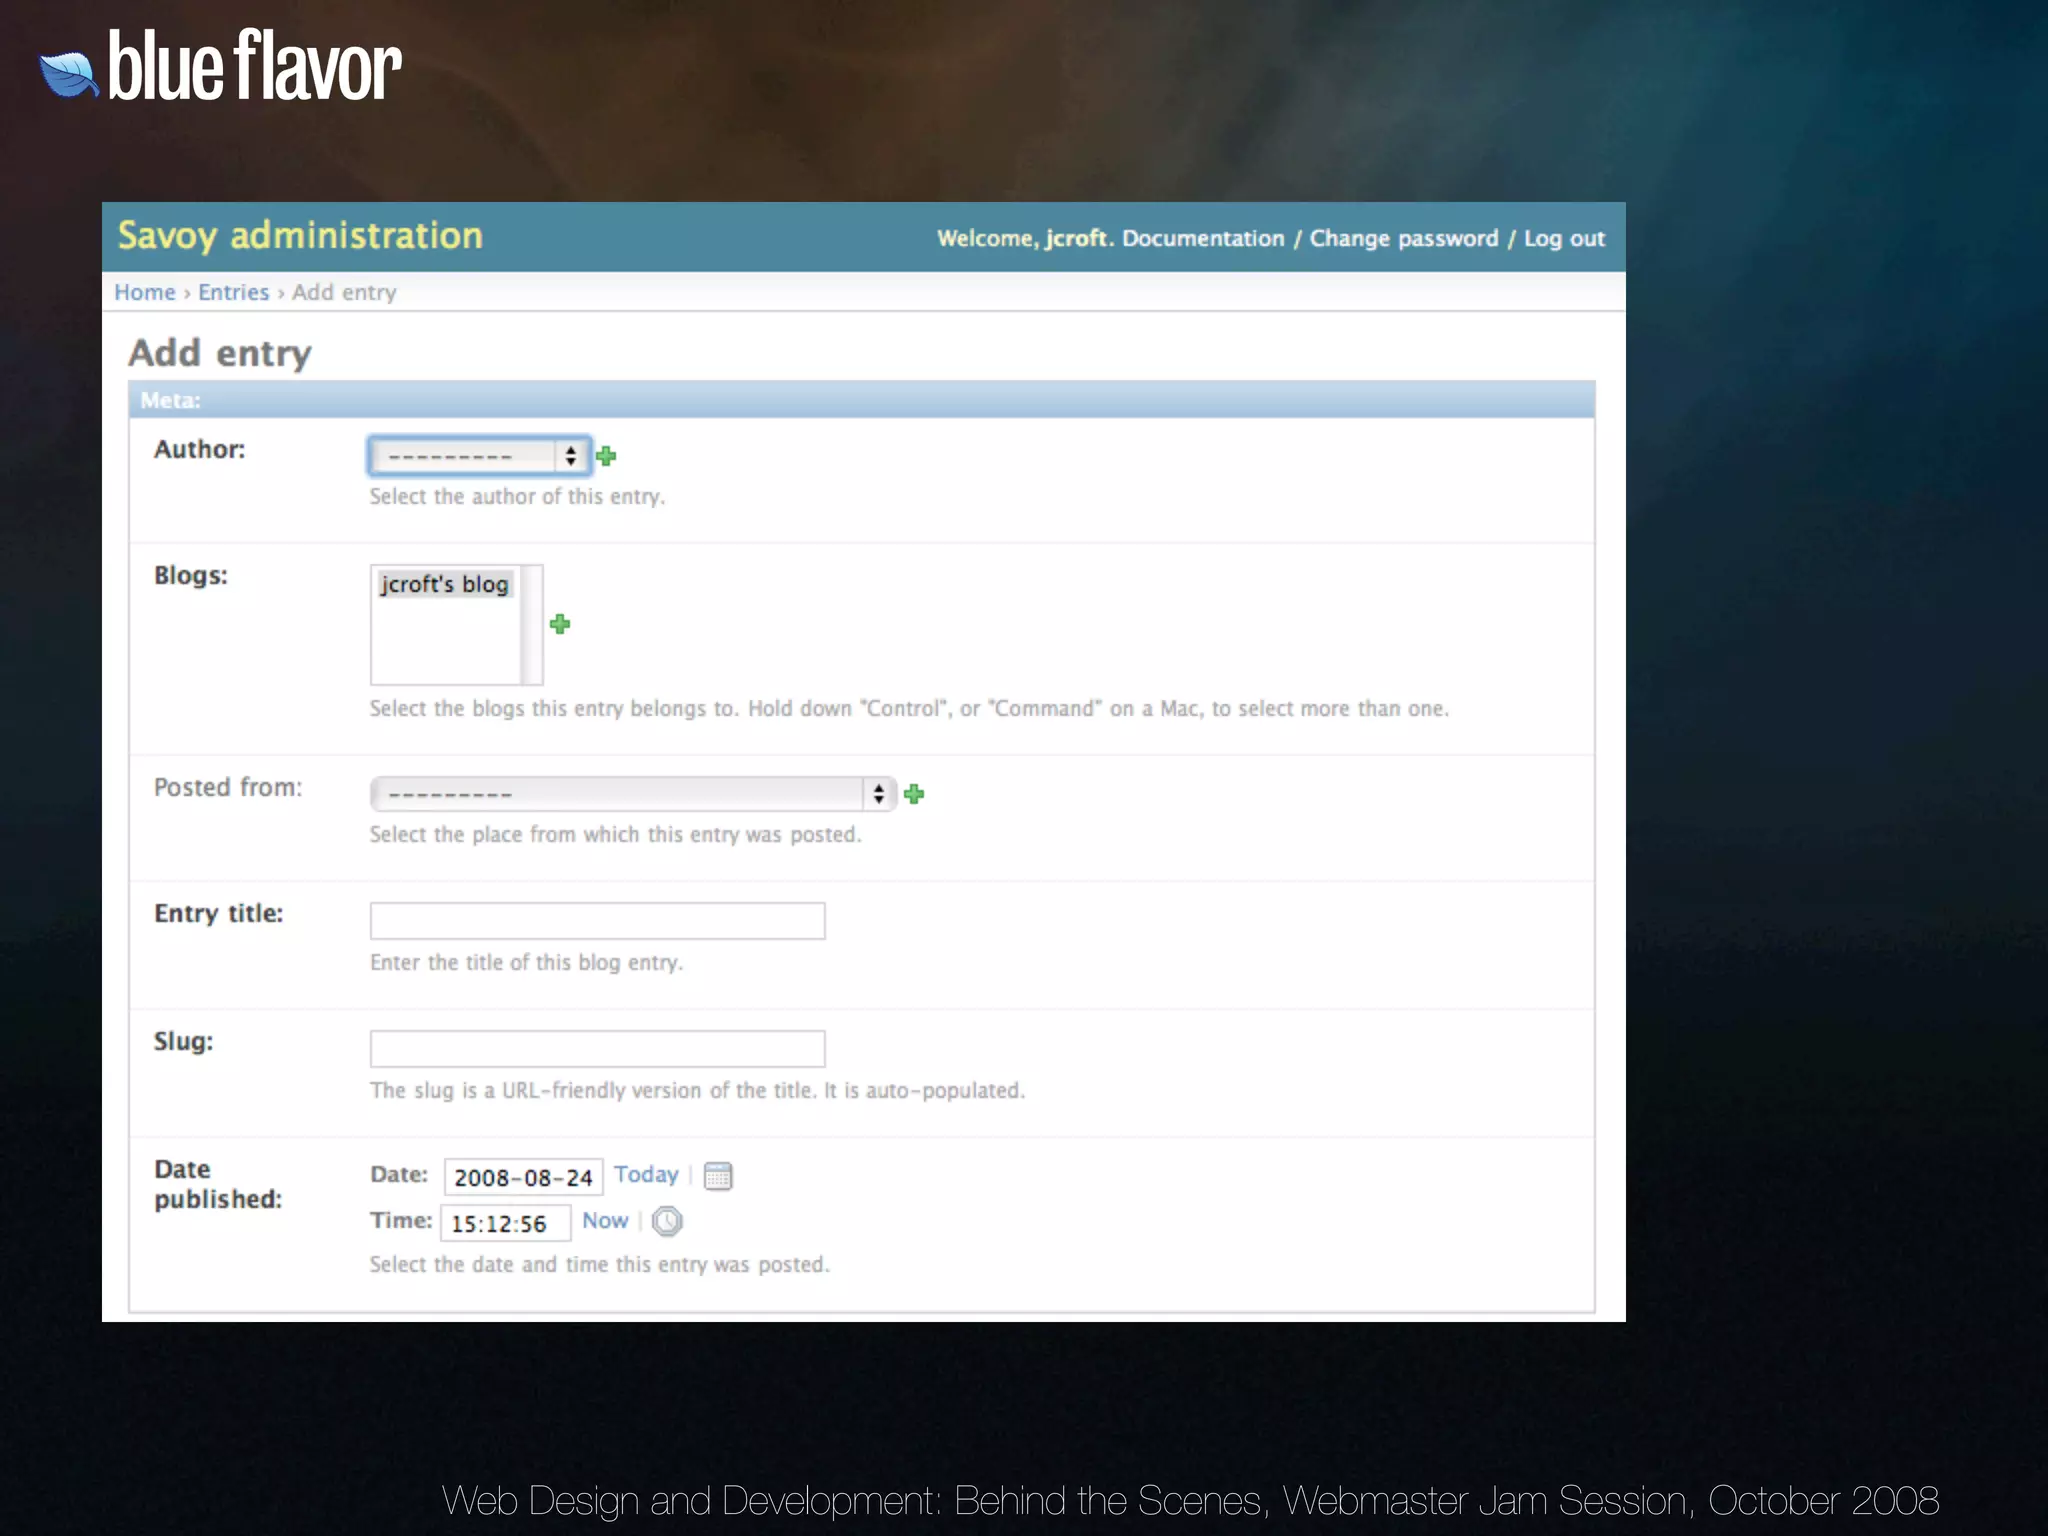
Task: Click the Date field showing 2008-08-24
Action: click(523, 1177)
